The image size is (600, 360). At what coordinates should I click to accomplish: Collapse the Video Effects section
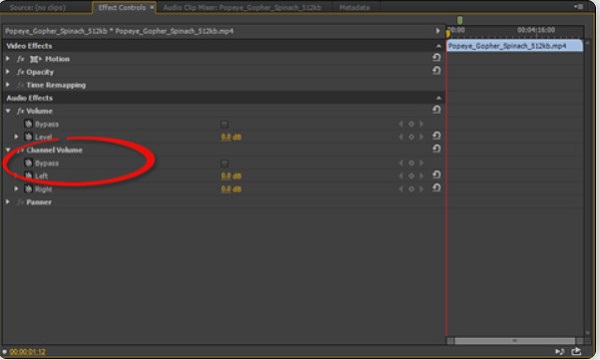pyautogui.click(x=439, y=46)
